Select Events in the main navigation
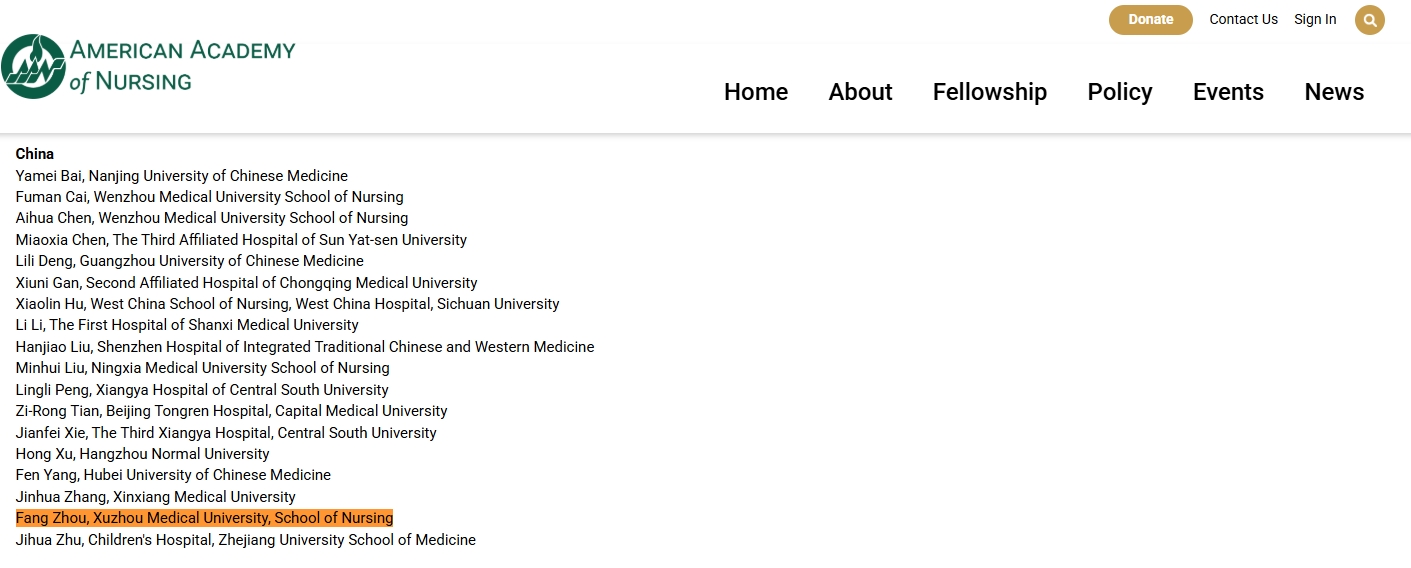The width and height of the screenshot is (1411, 568). (1228, 92)
